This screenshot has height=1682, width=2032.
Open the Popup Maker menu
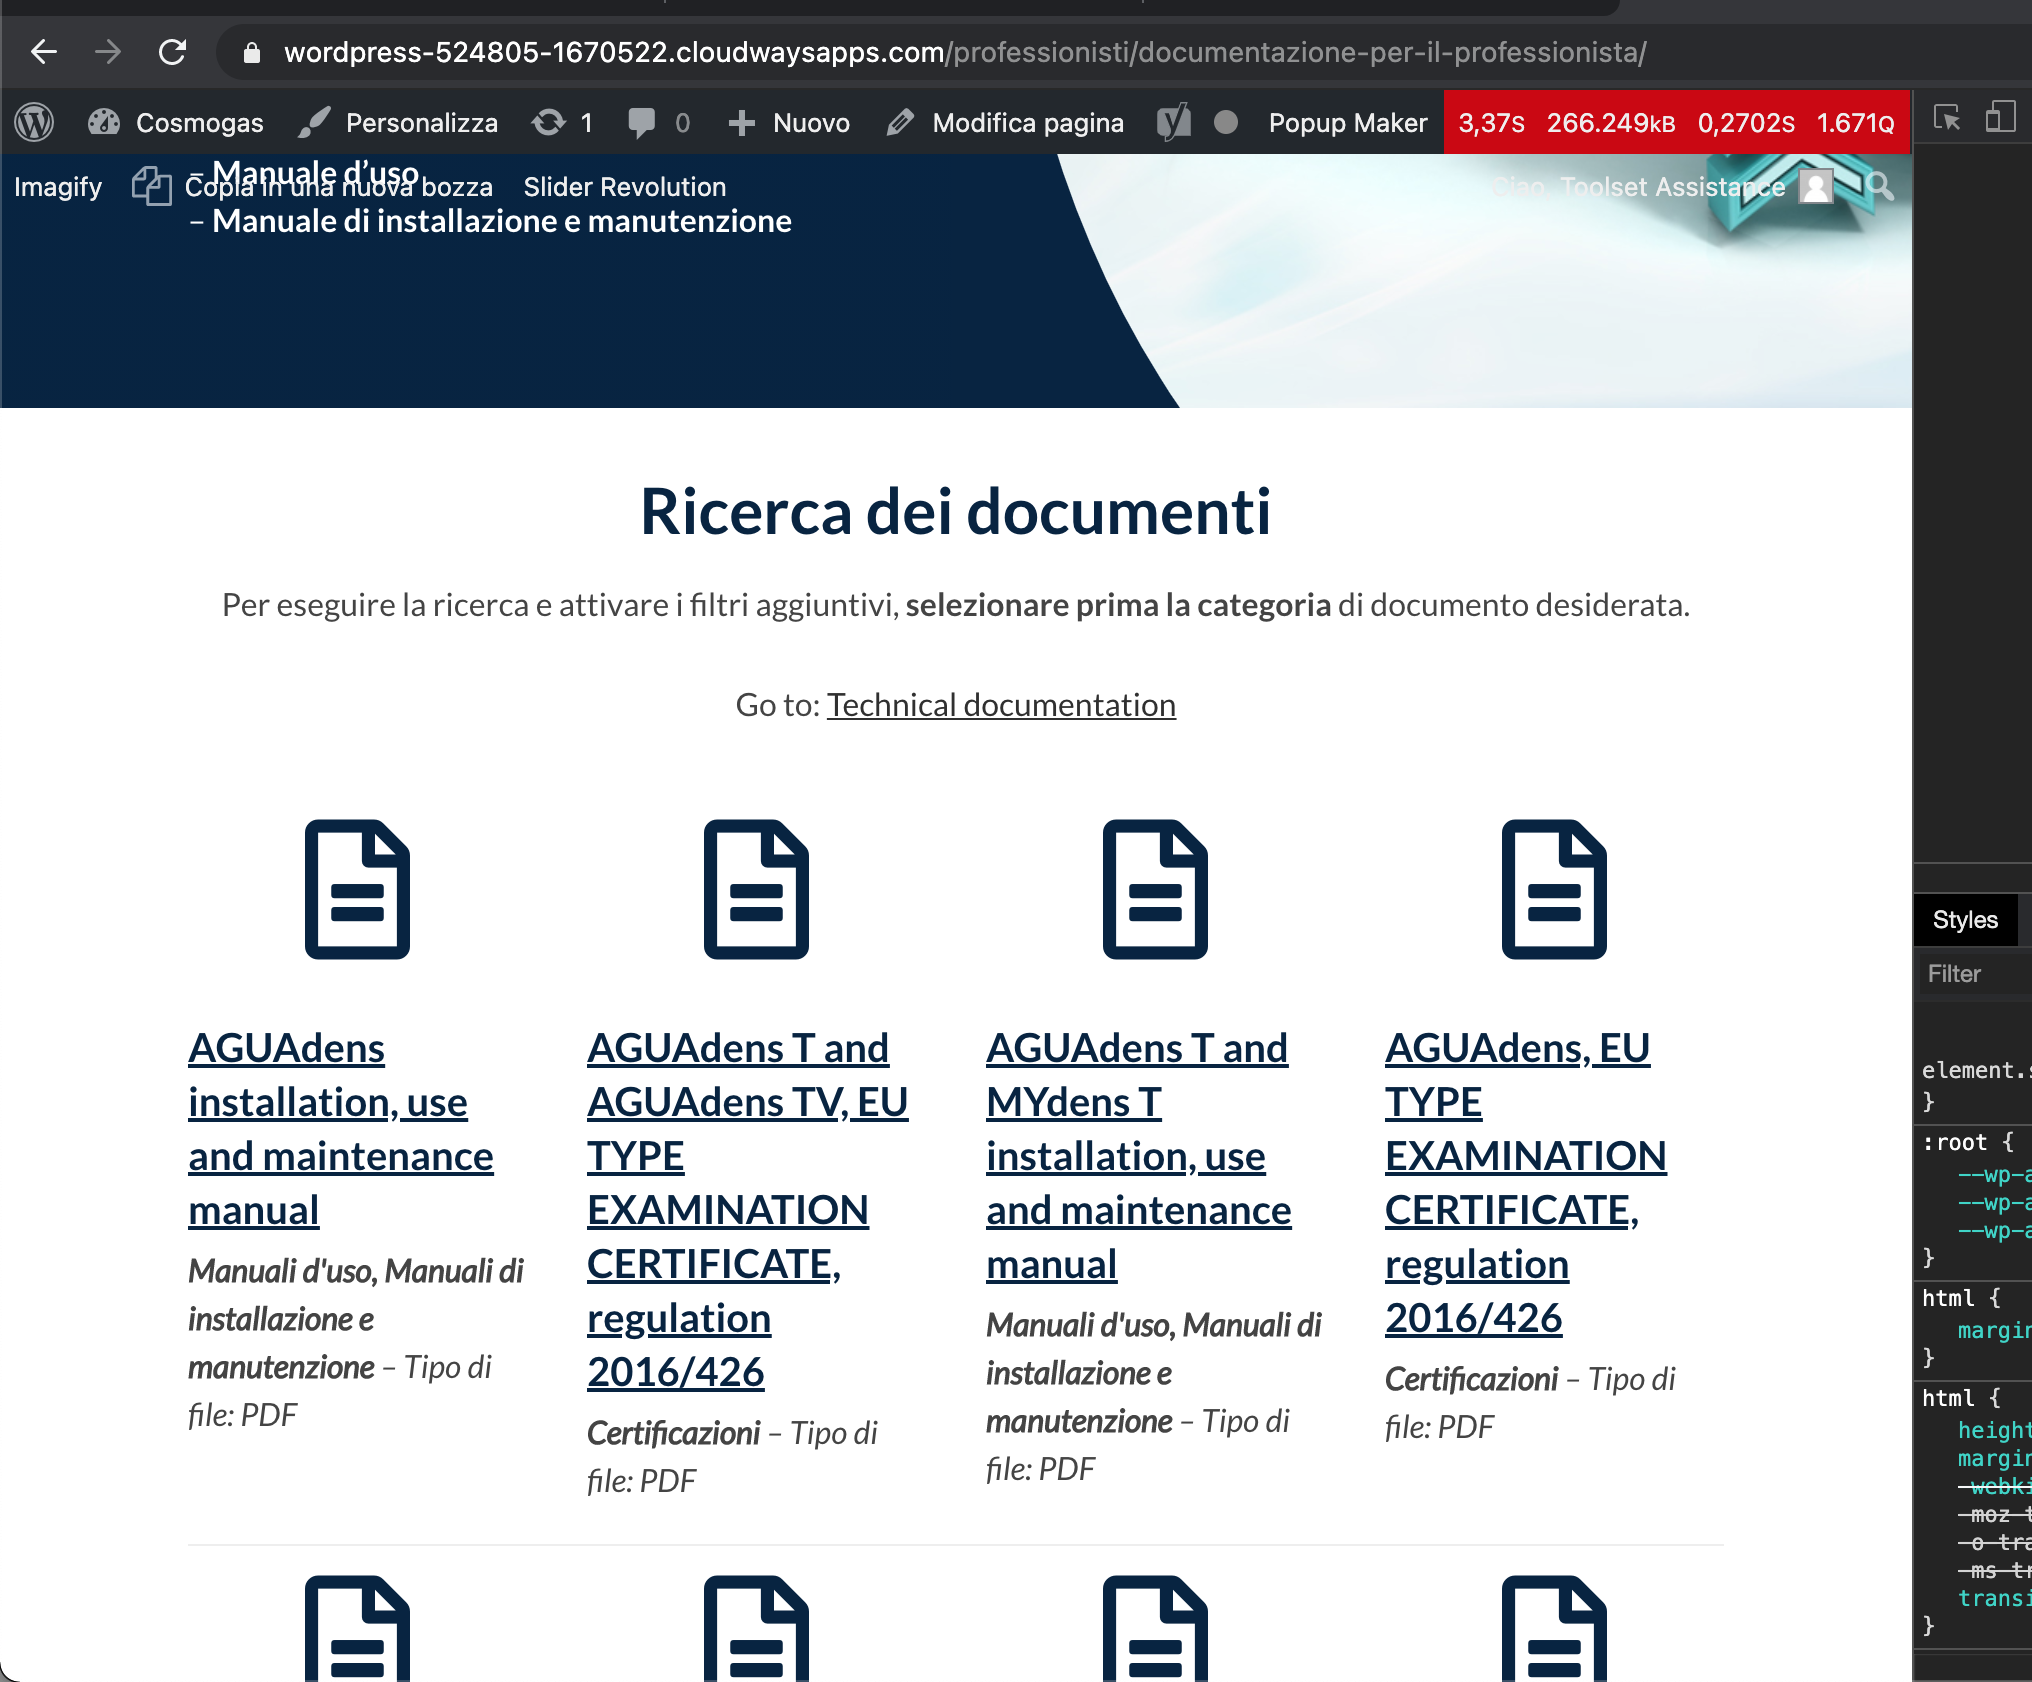pyautogui.click(x=1347, y=123)
